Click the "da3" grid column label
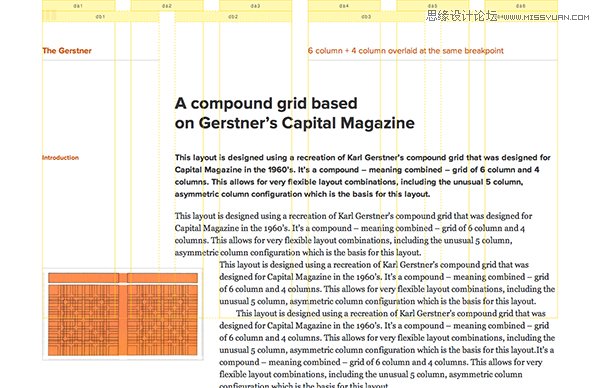Viewport: 600px width, 388px height. point(255,6)
